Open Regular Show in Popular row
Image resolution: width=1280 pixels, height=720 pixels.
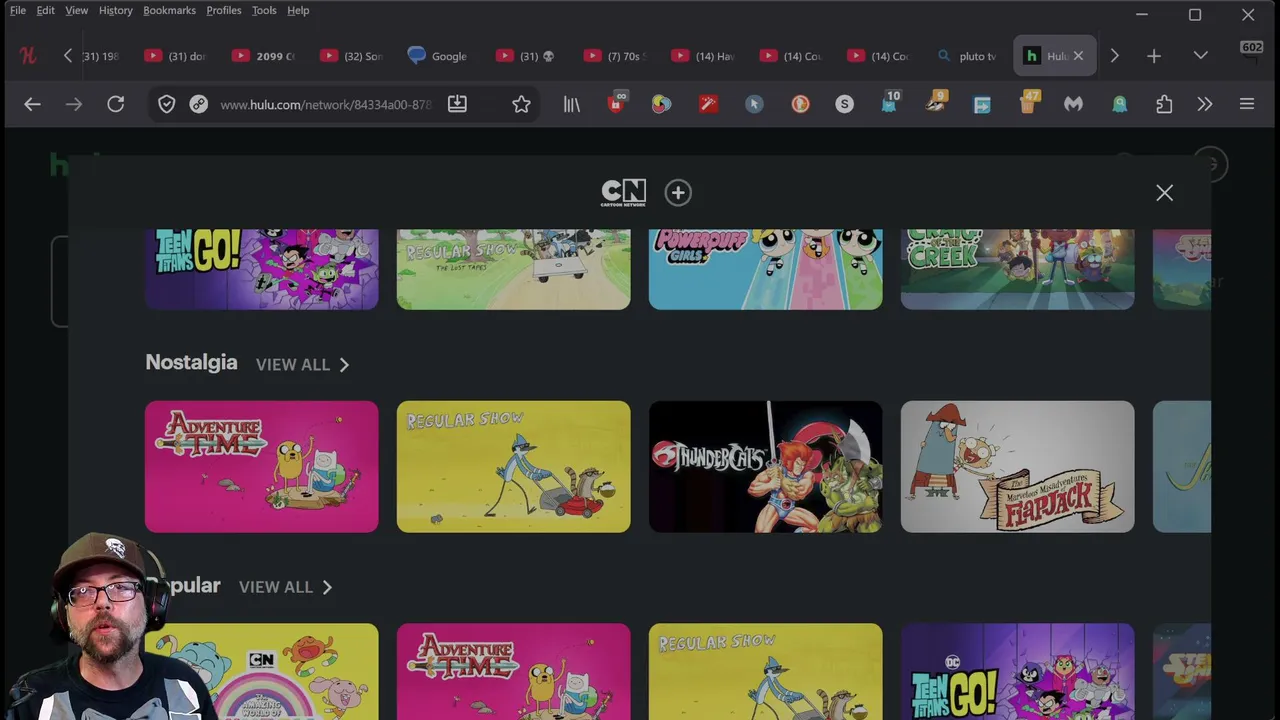point(766,672)
